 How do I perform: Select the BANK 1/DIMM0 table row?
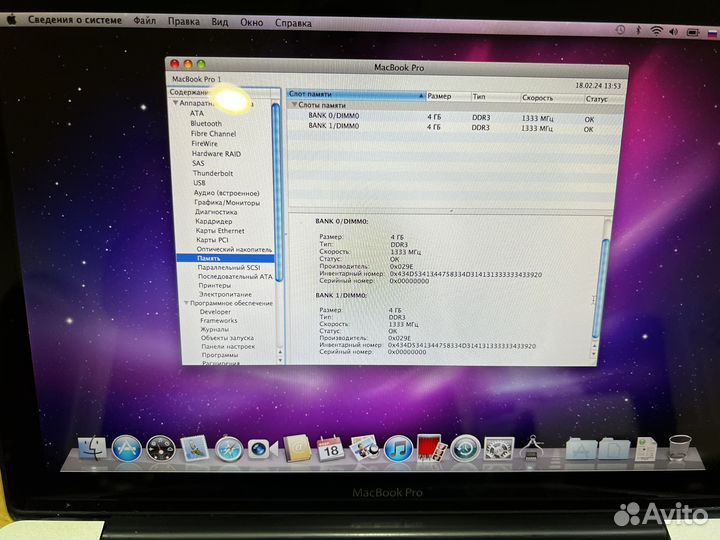click(455, 128)
